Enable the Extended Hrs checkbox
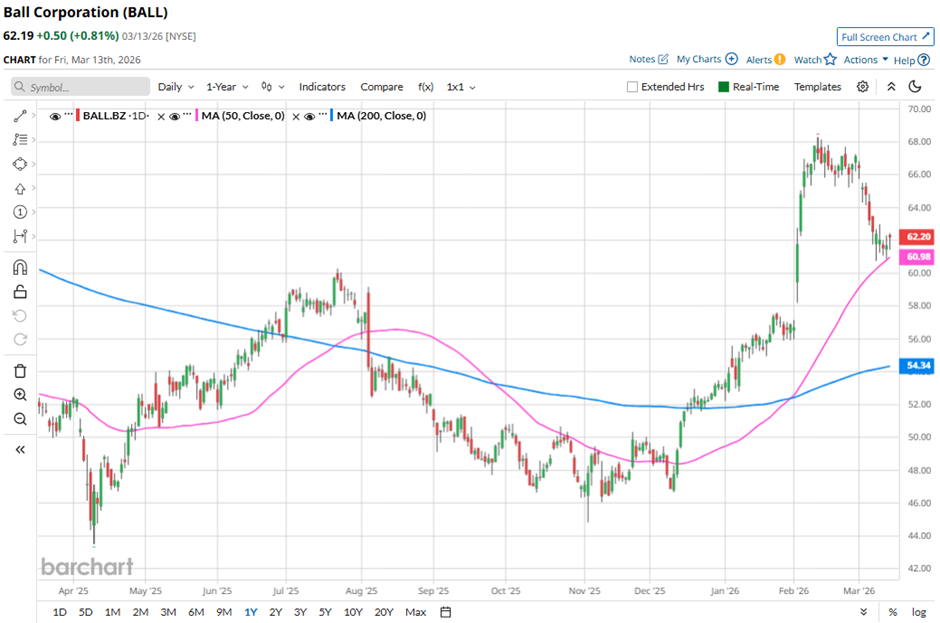Viewport: 940px width, 623px height. 632,87
